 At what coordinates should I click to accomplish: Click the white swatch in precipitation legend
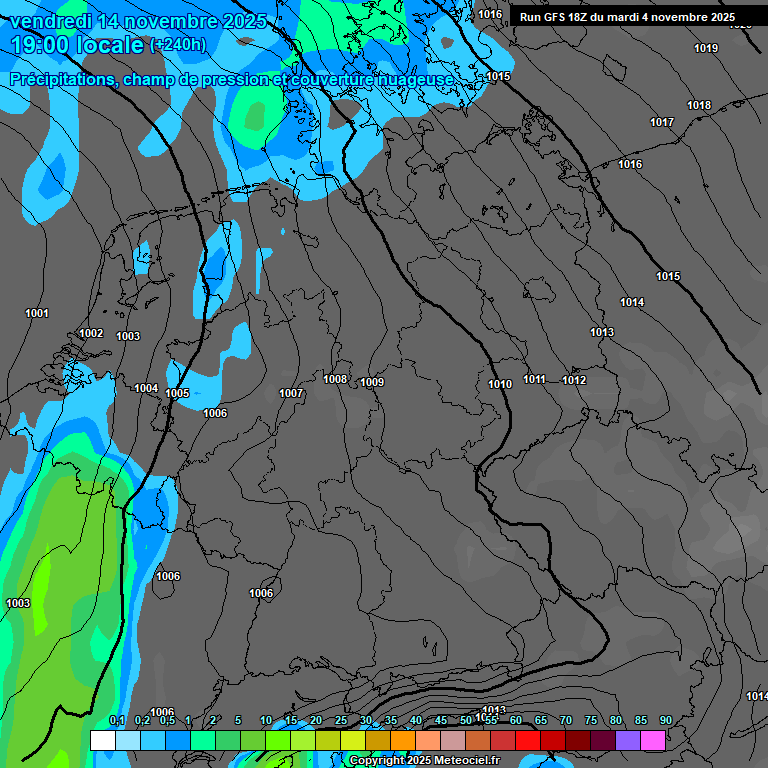coord(102,740)
